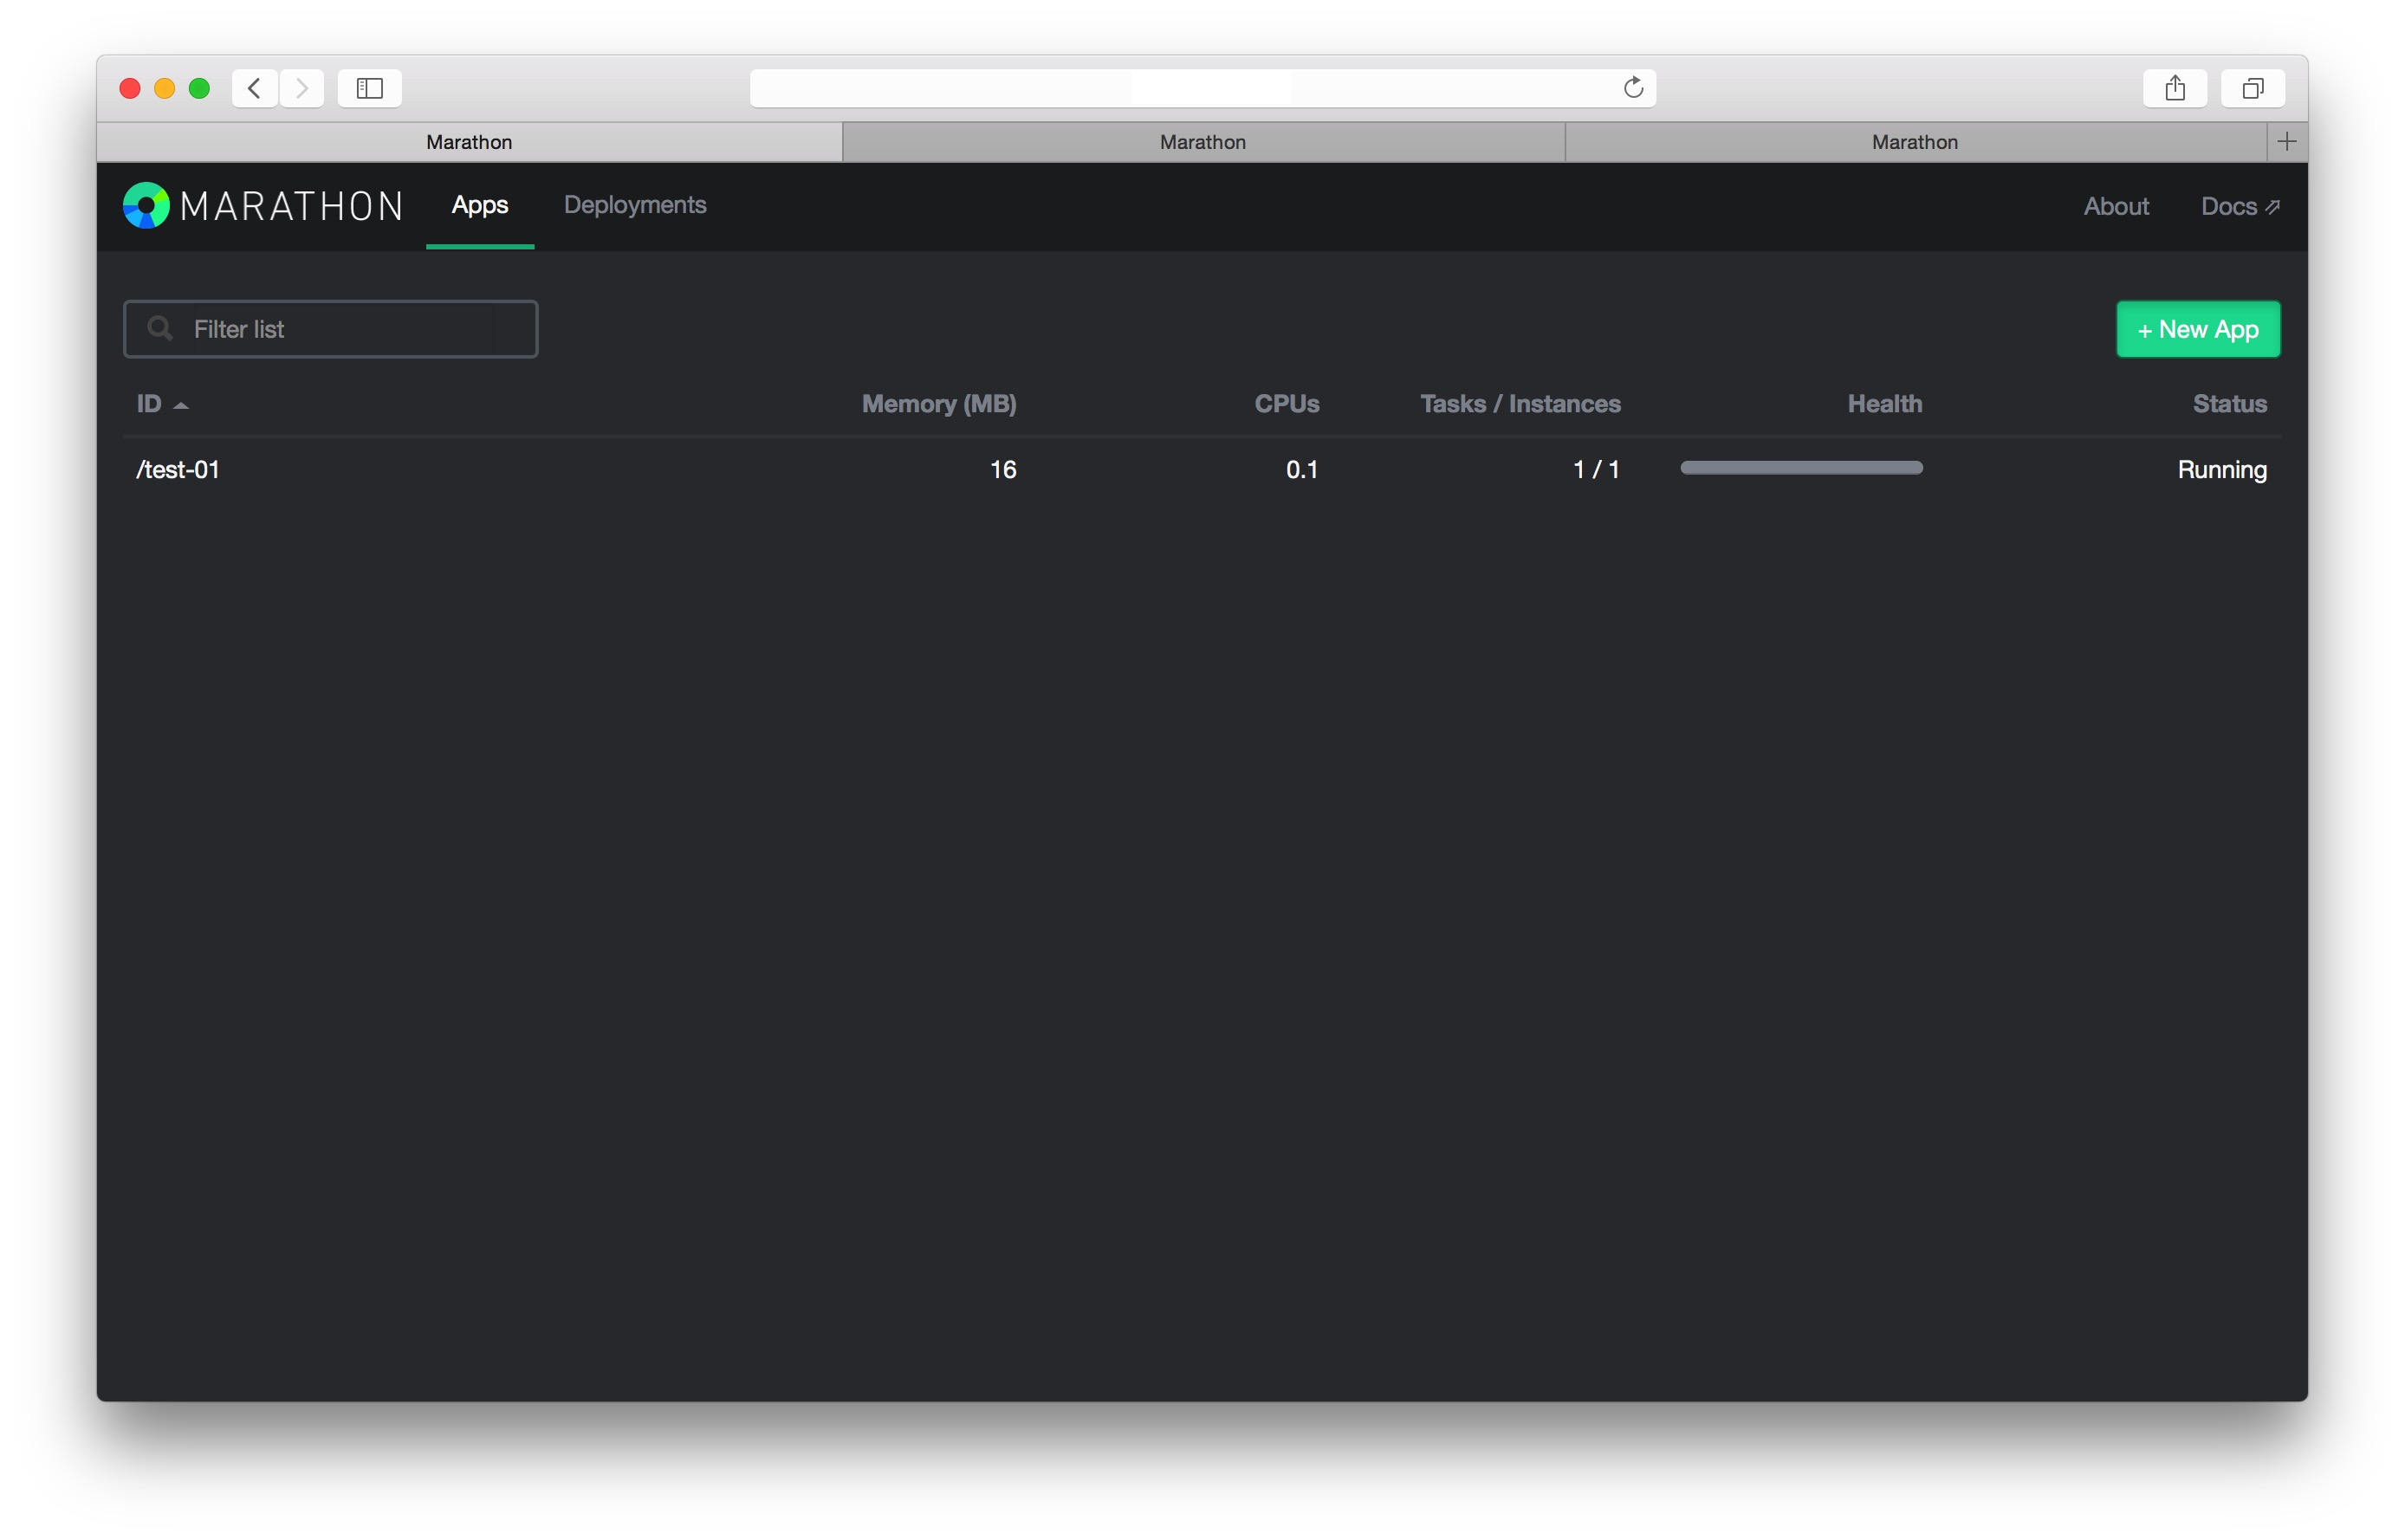Close the window with red button

pos(129,88)
